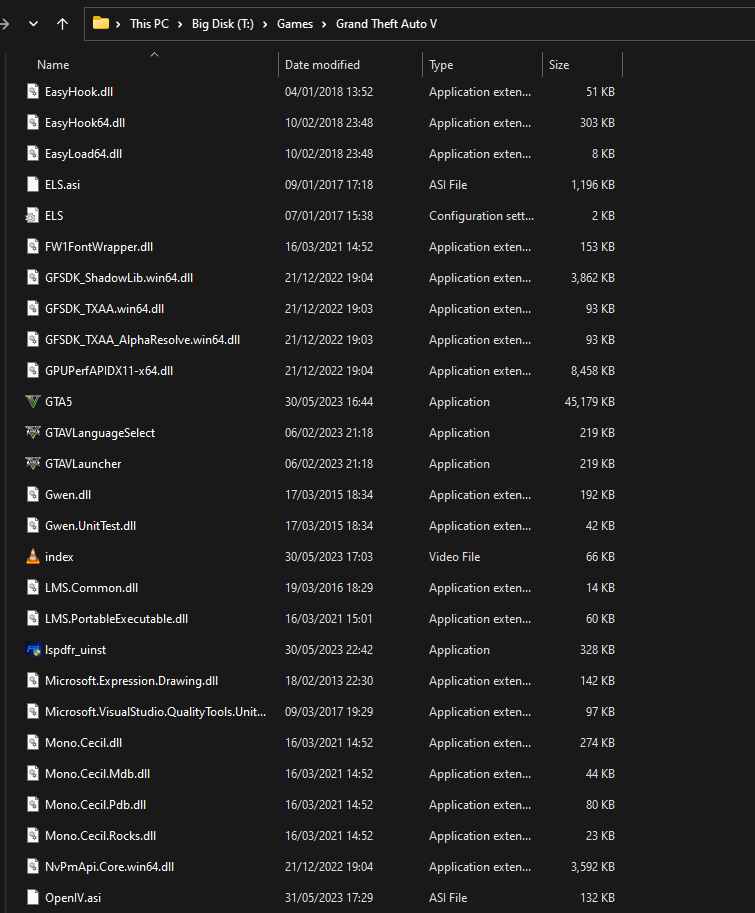
Task: Click the 1,196 KB size of ELS.asi
Action: 593,185
